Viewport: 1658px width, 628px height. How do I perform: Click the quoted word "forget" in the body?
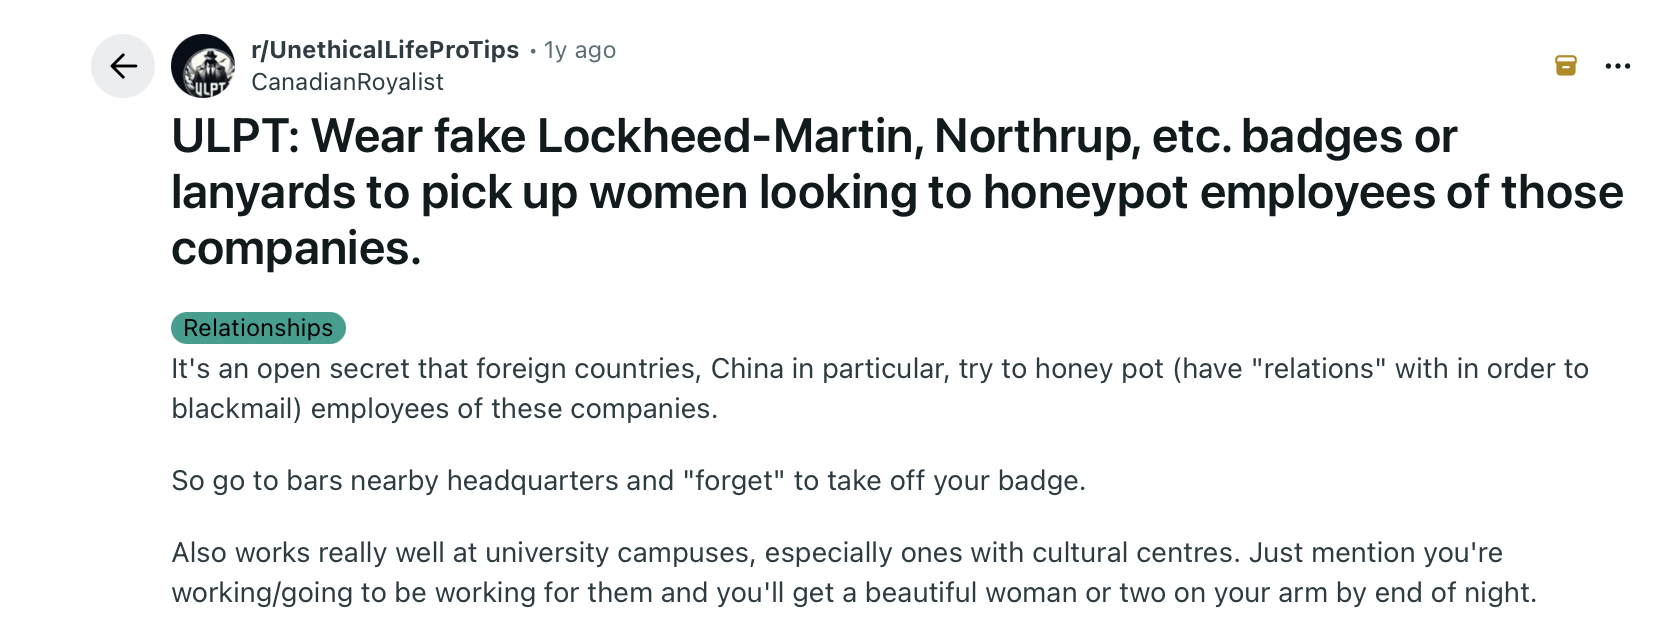click(x=734, y=481)
